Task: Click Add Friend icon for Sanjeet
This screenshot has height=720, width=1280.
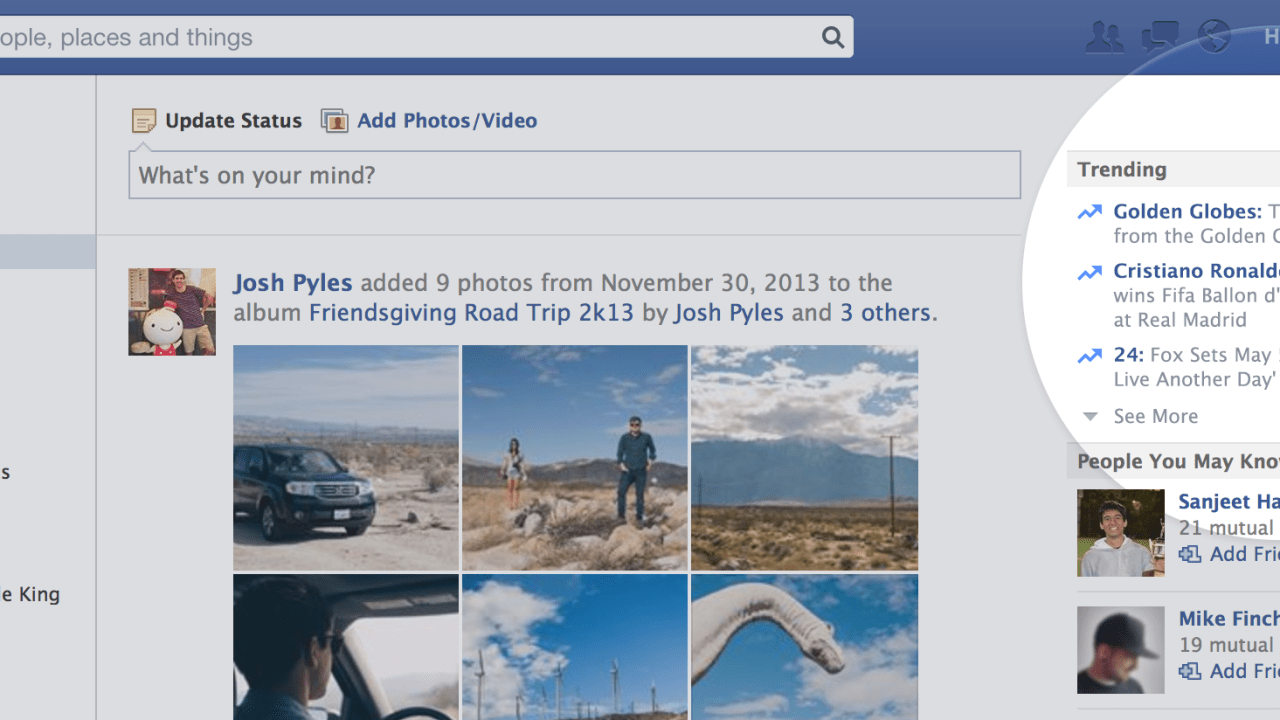Action: pos(1190,554)
